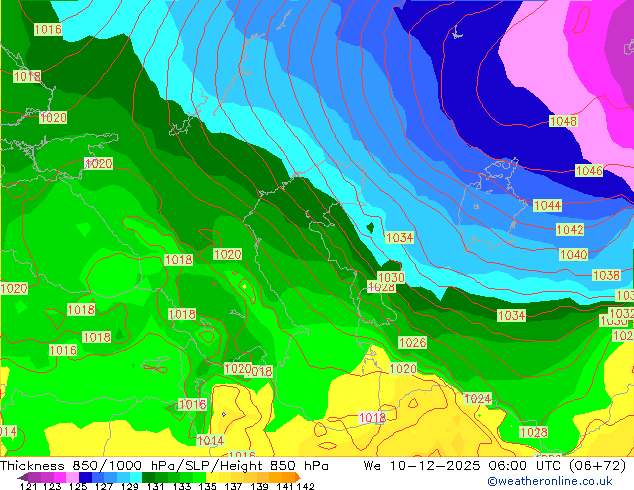Click legend value 137
The width and height of the screenshot is (634, 490).
(x=234, y=486)
